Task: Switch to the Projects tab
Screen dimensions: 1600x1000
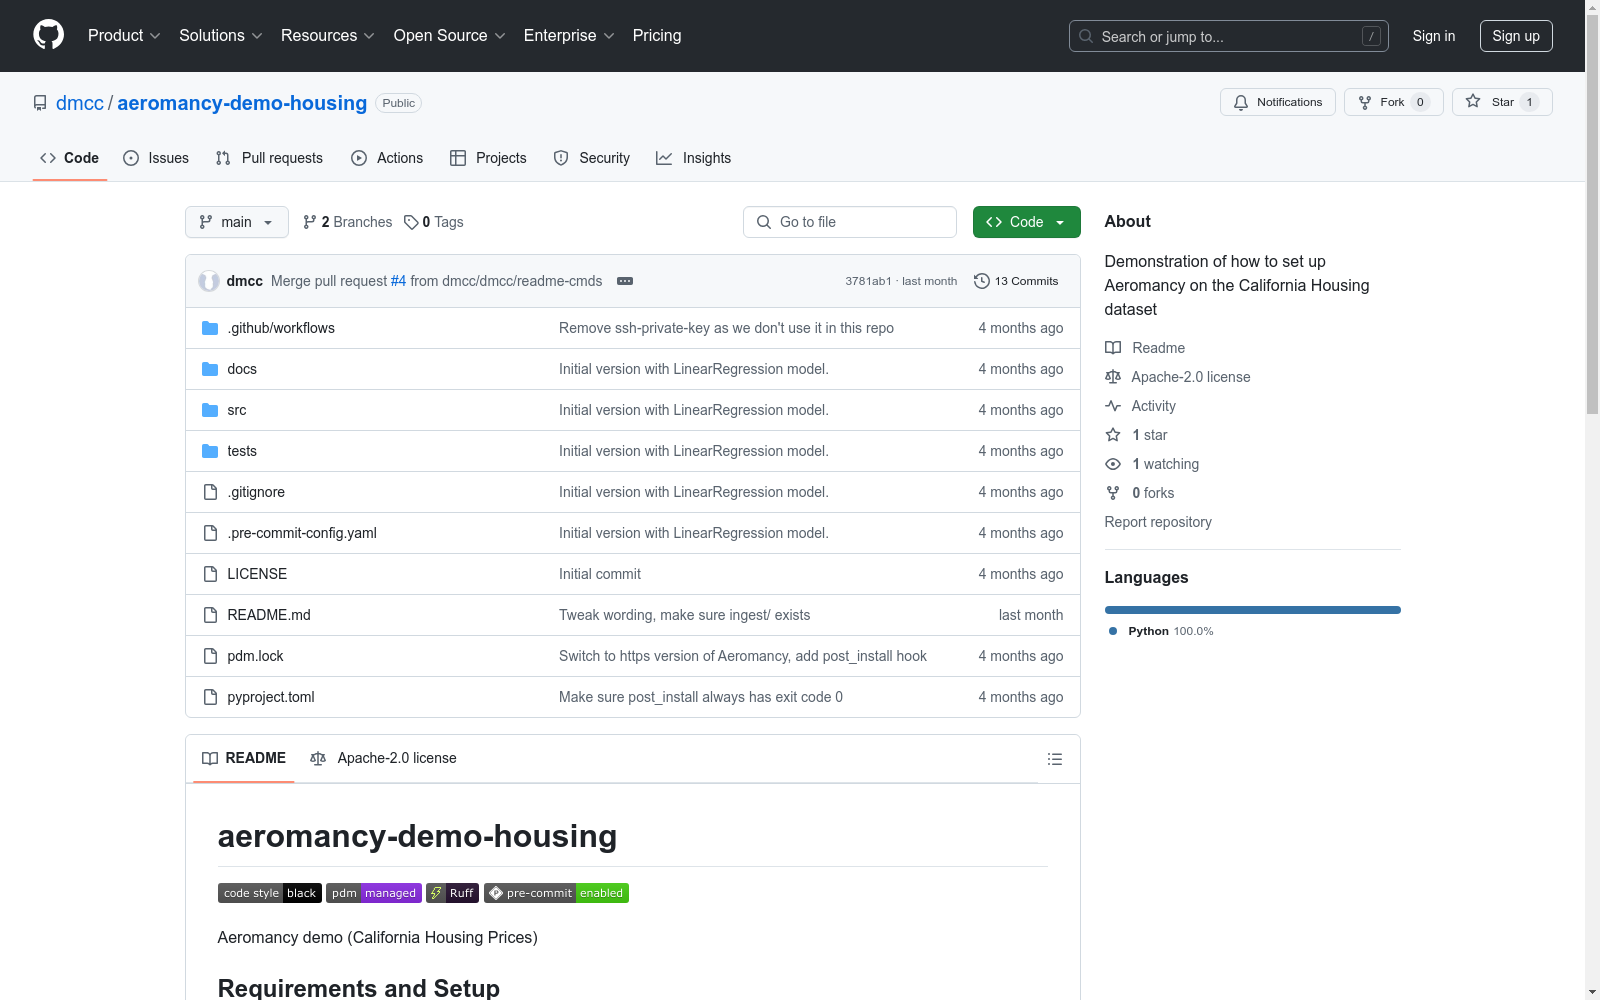Action: pos(488,158)
